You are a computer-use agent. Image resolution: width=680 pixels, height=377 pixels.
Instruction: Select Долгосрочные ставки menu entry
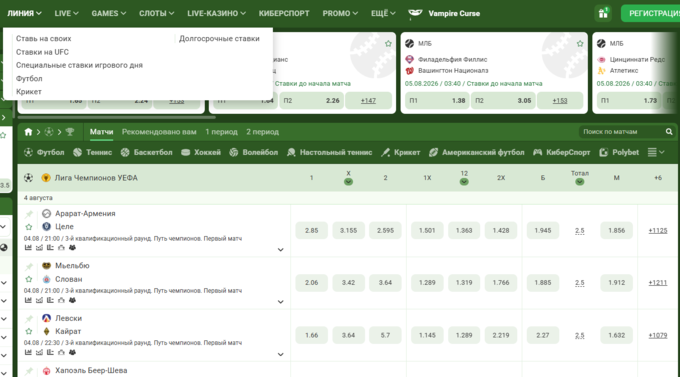coord(219,39)
